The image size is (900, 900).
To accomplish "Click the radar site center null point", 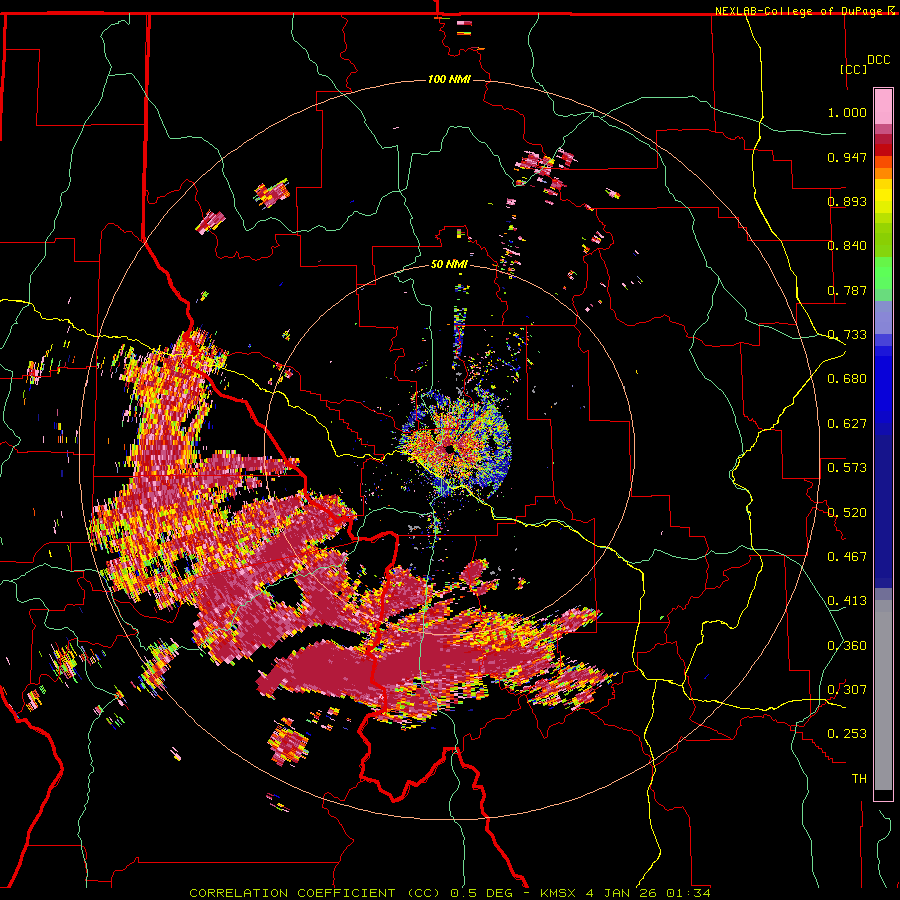I will [449, 449].
